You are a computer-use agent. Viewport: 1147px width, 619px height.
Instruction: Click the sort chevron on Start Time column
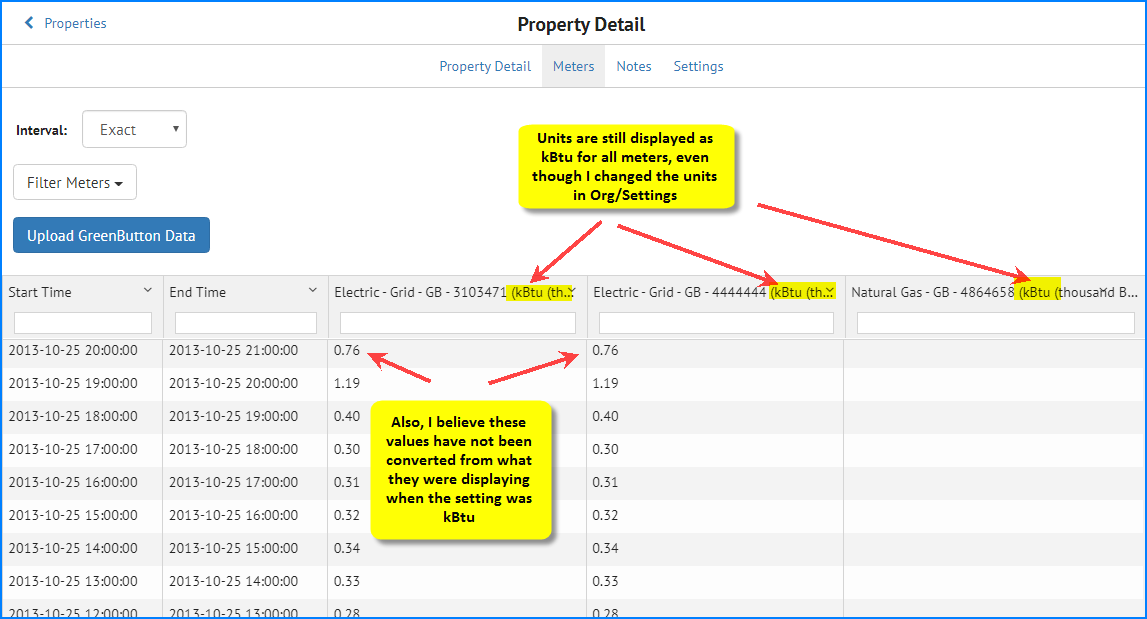coord(150,290)
